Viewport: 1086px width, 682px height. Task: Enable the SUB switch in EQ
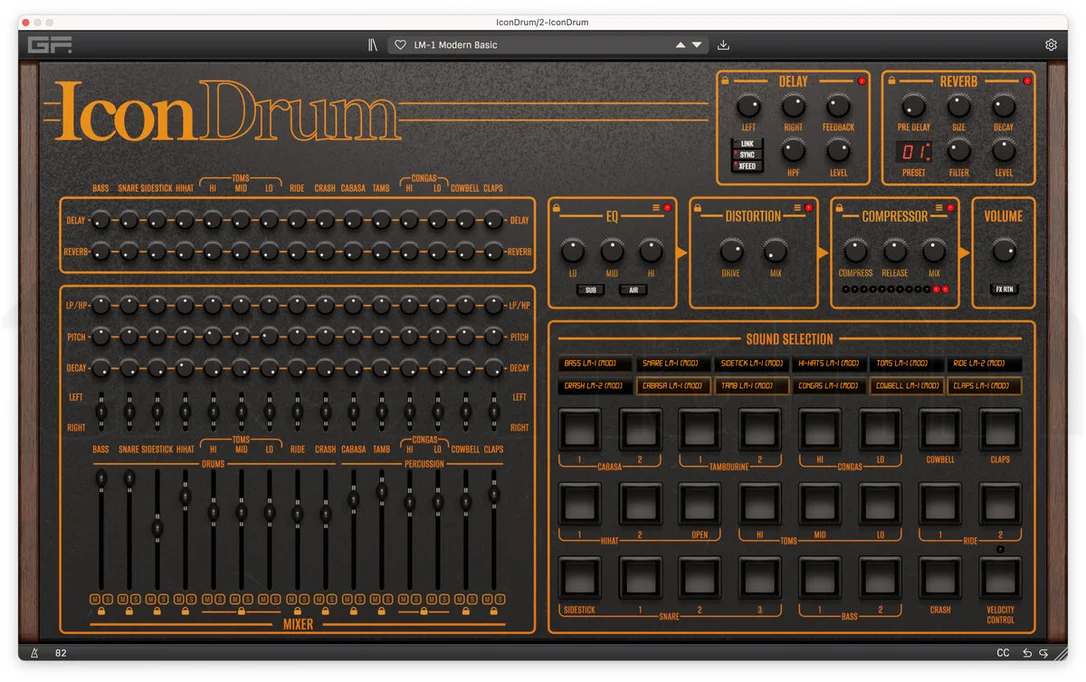point(590,290)
